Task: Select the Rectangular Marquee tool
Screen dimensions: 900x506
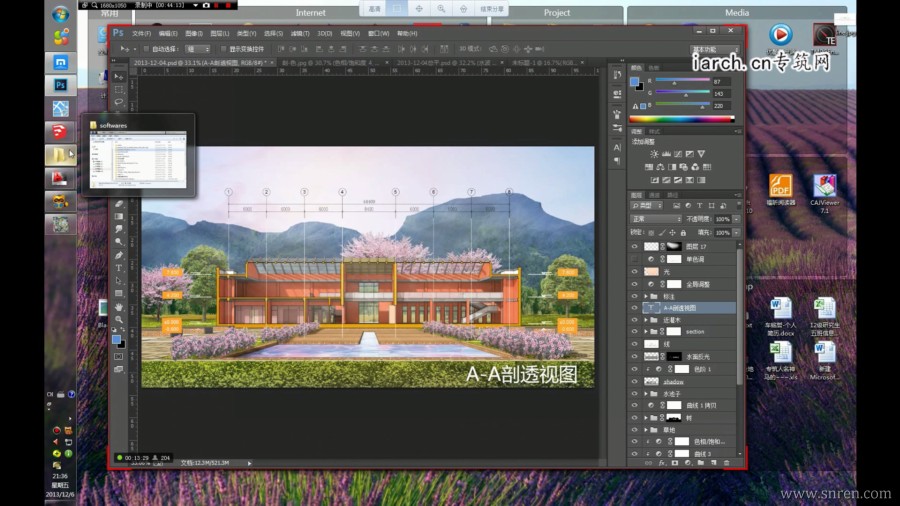Action: tap(119, 89)
